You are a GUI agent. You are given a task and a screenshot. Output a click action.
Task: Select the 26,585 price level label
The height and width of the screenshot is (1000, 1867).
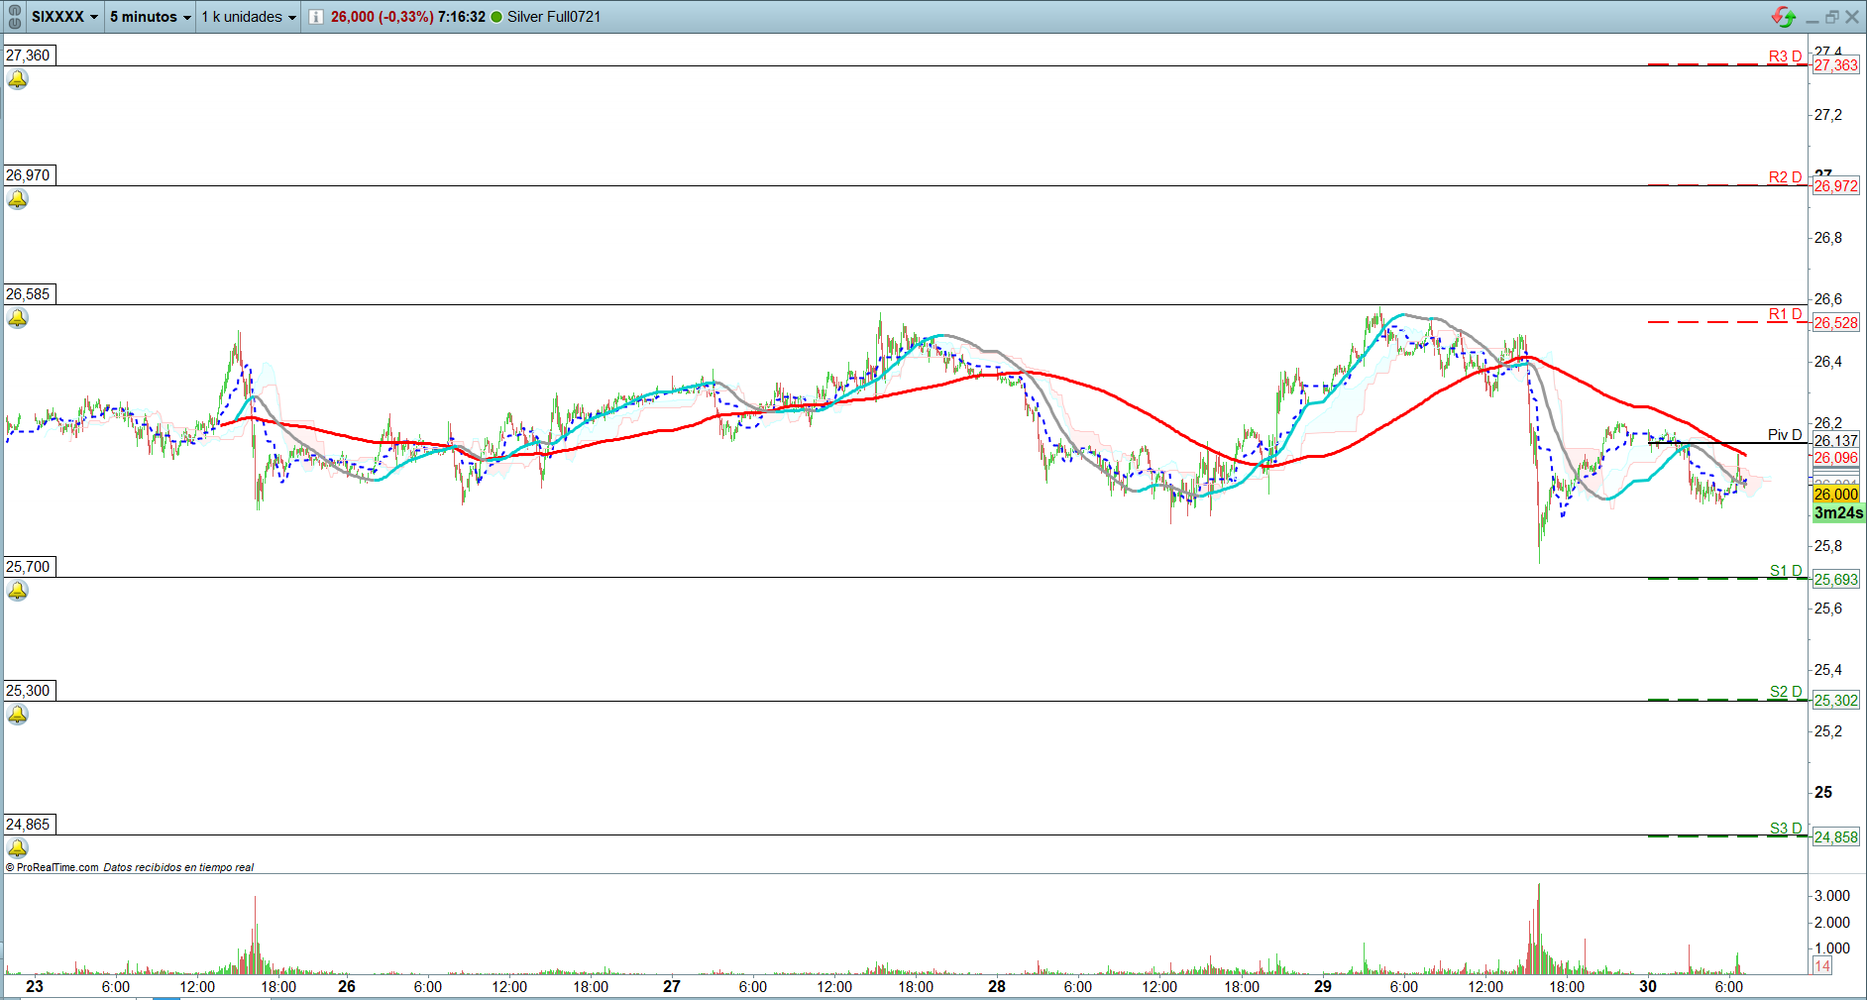tap(29, 294)
